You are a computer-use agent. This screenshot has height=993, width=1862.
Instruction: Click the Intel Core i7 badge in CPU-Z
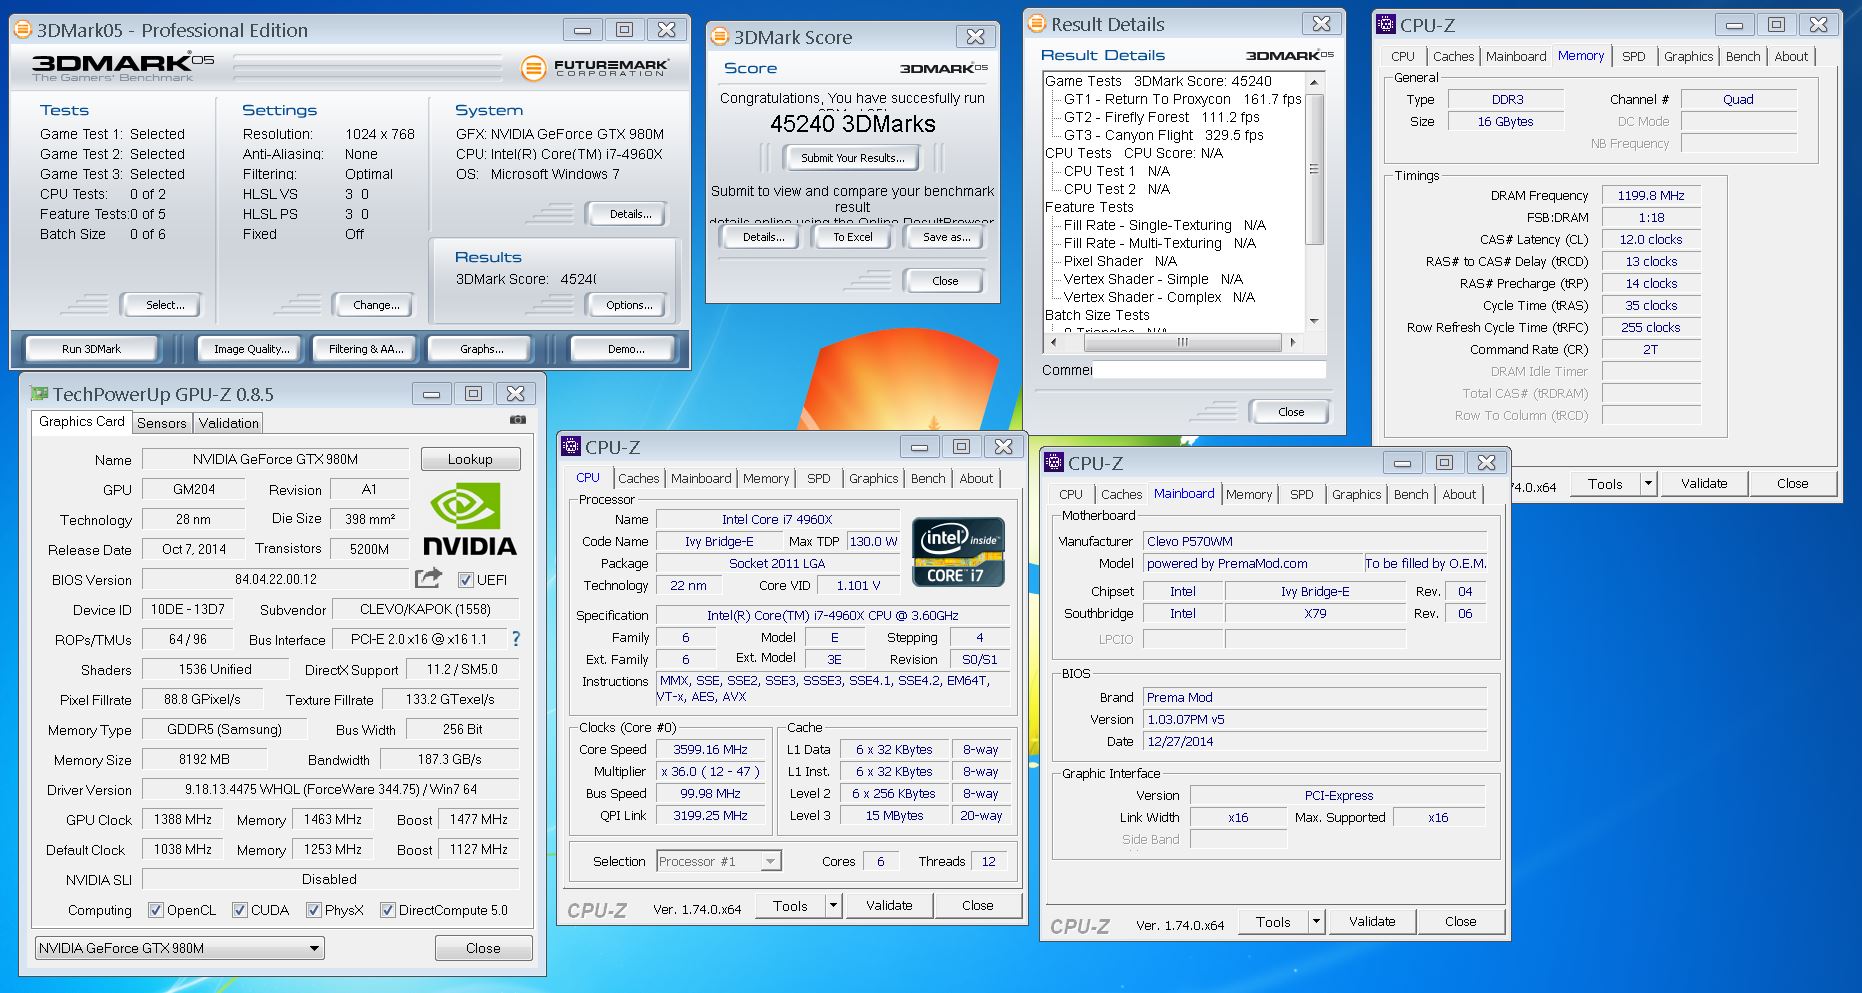[958, 552]
